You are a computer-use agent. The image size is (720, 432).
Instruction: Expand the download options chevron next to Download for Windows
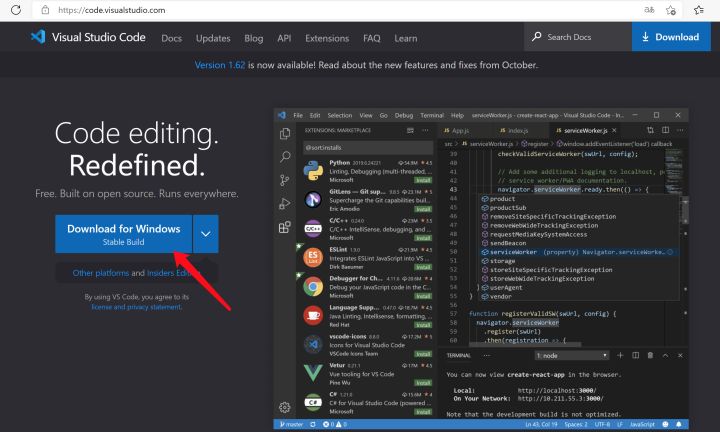(x=206, y=234)
